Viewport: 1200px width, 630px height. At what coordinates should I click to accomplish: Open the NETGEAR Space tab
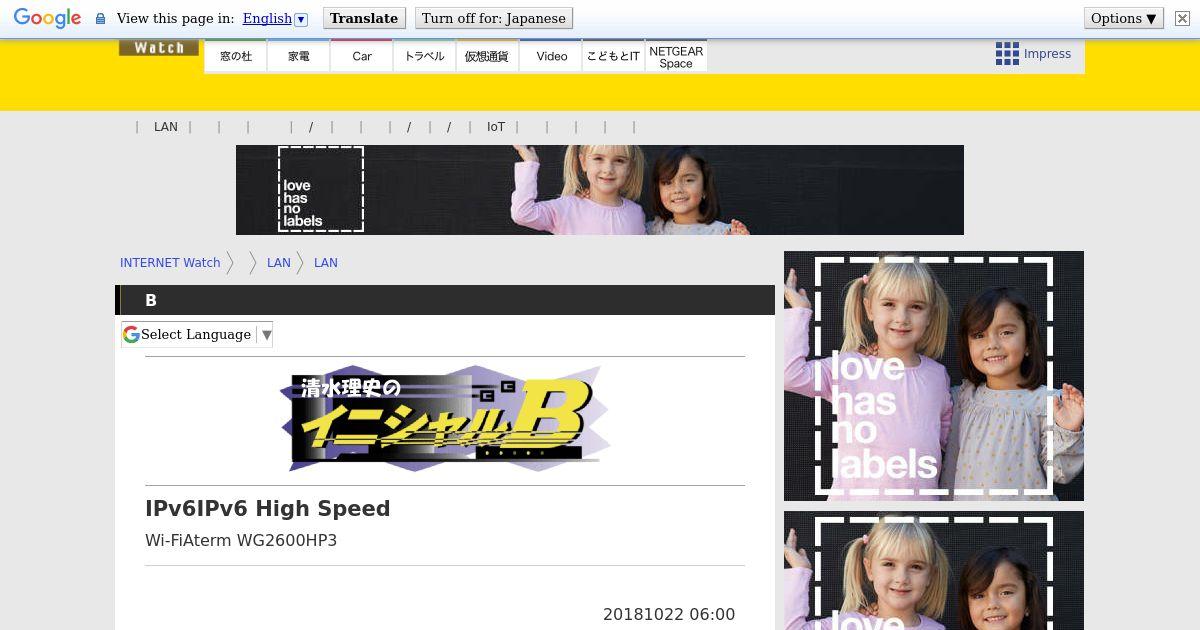click(x=676, y=56)
